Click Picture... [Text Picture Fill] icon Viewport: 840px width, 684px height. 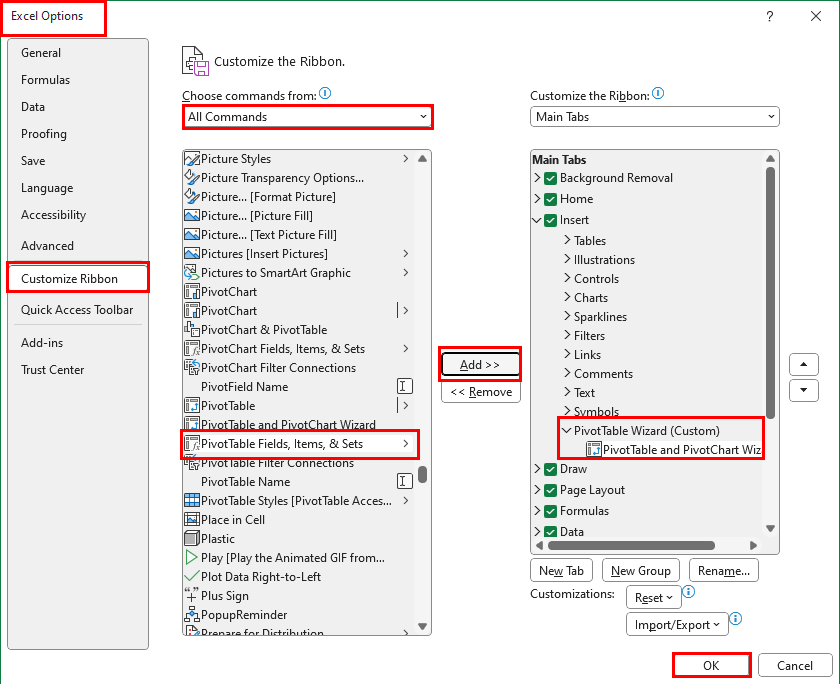pos(192,235)
